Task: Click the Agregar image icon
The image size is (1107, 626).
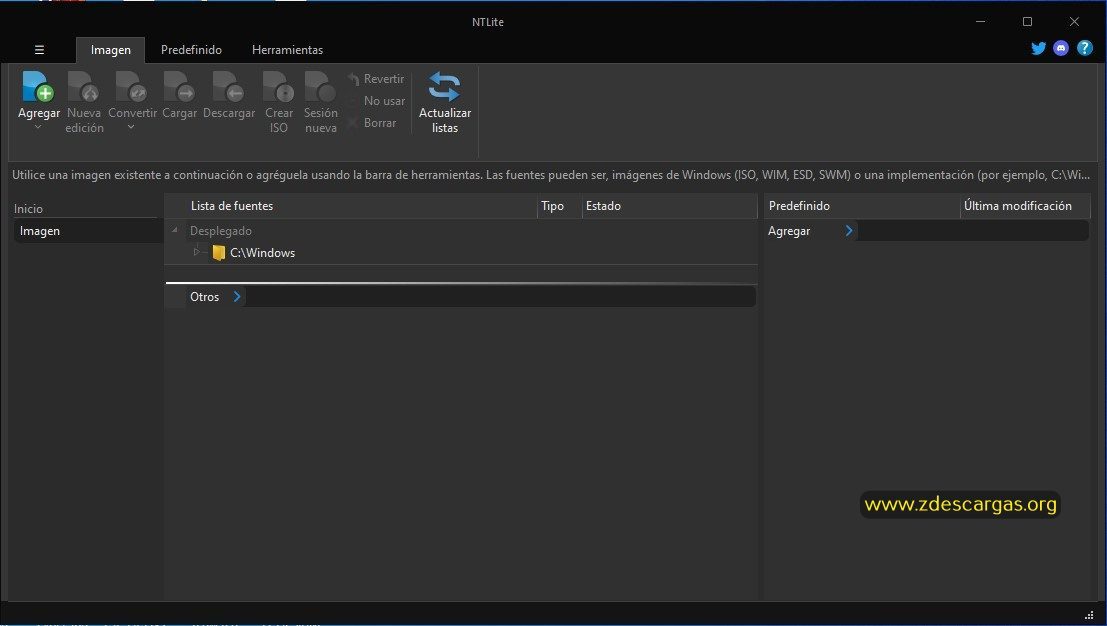Action: click(38, 86)
